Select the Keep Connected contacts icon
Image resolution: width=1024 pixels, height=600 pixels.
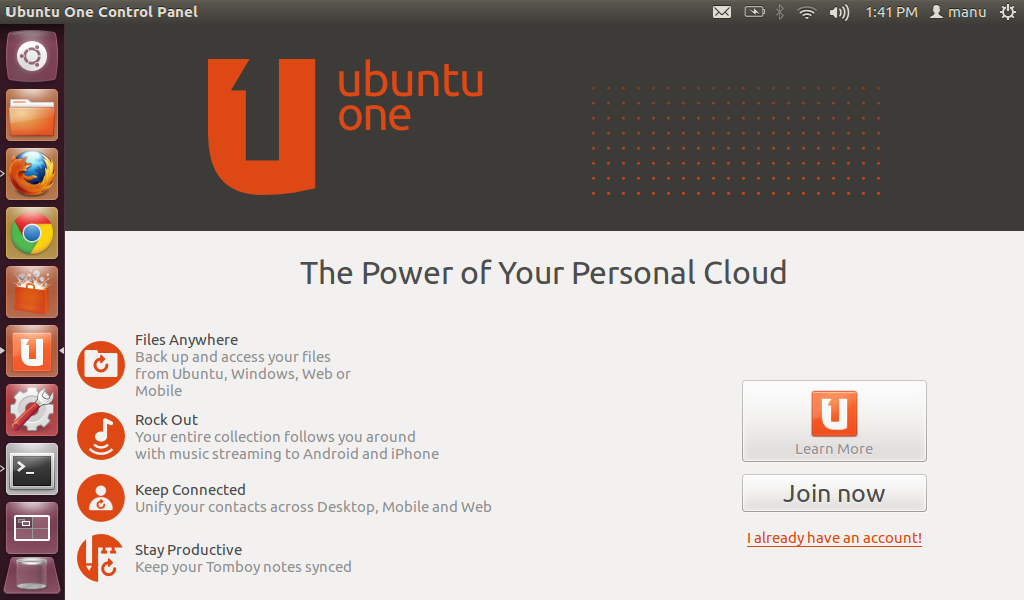click(x=100, y=497)
